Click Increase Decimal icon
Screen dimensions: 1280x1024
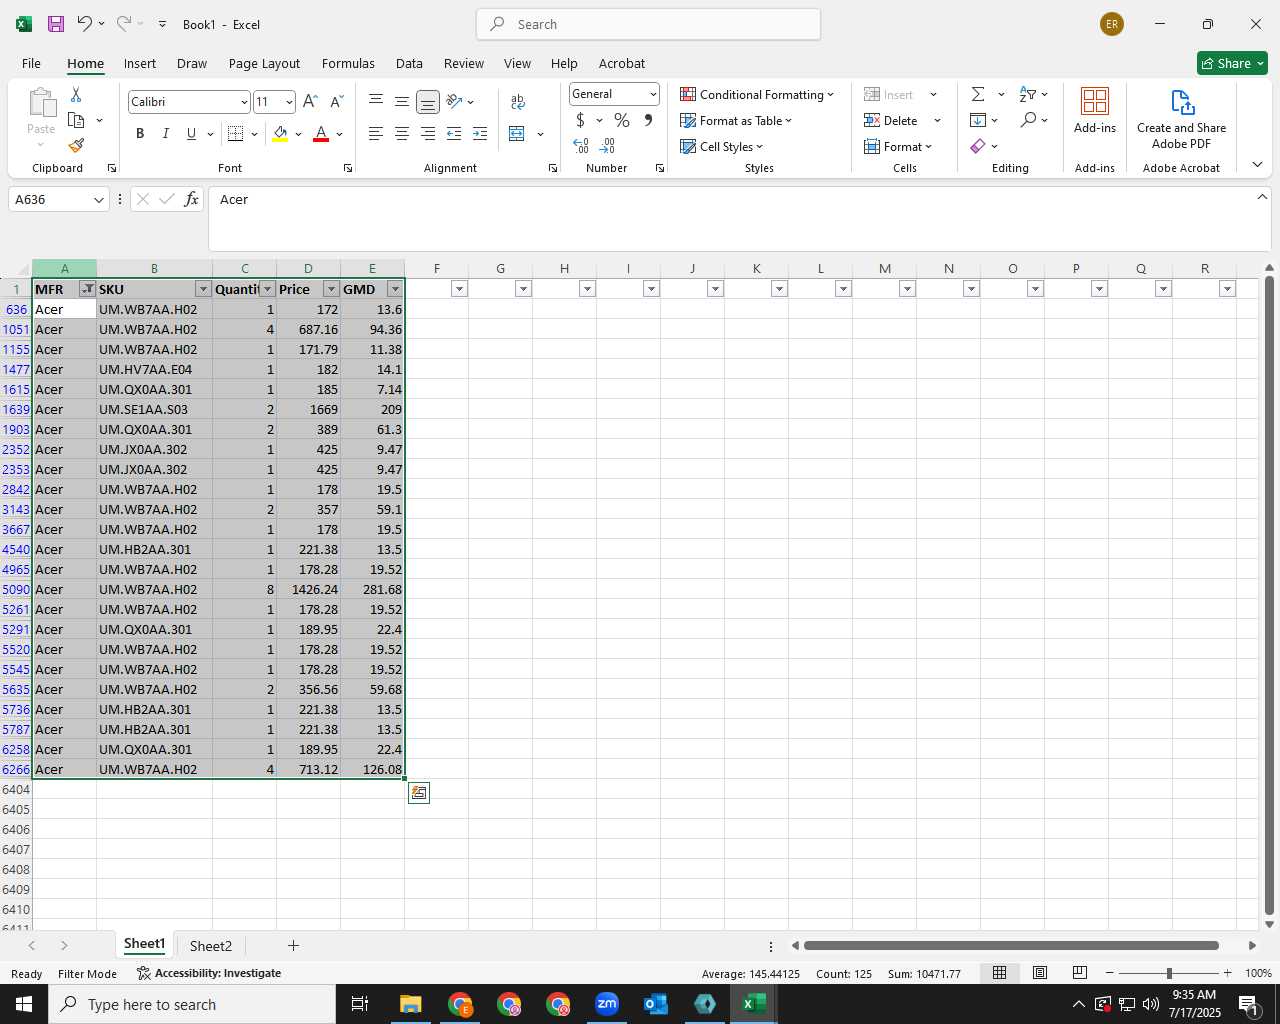click(x=581, y=146)
